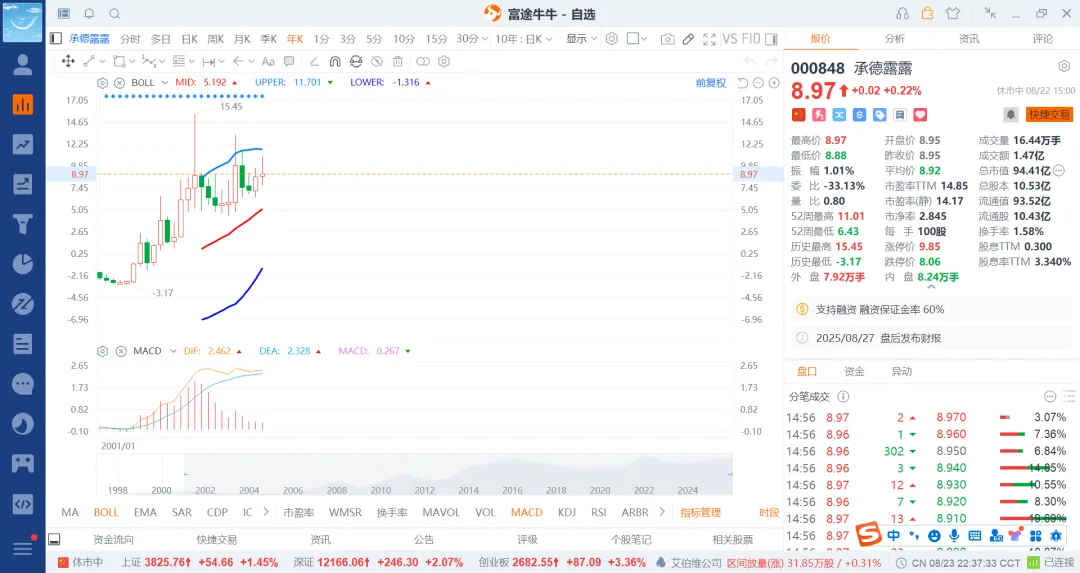
Task: Open the drawing tools settings gear
Action: point(444,61)
